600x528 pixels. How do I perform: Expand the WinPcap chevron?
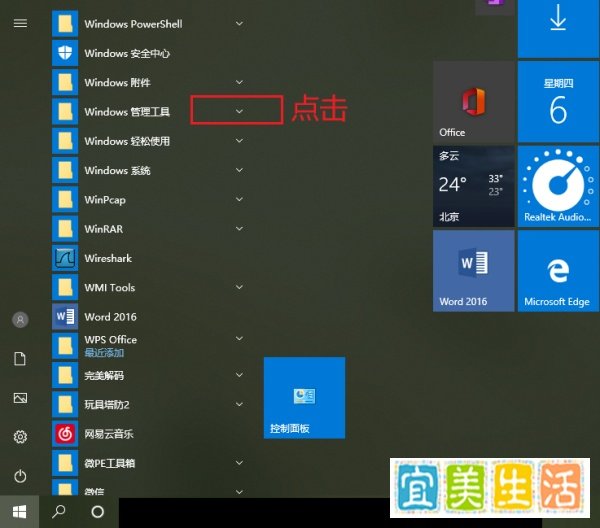point(239,199)
